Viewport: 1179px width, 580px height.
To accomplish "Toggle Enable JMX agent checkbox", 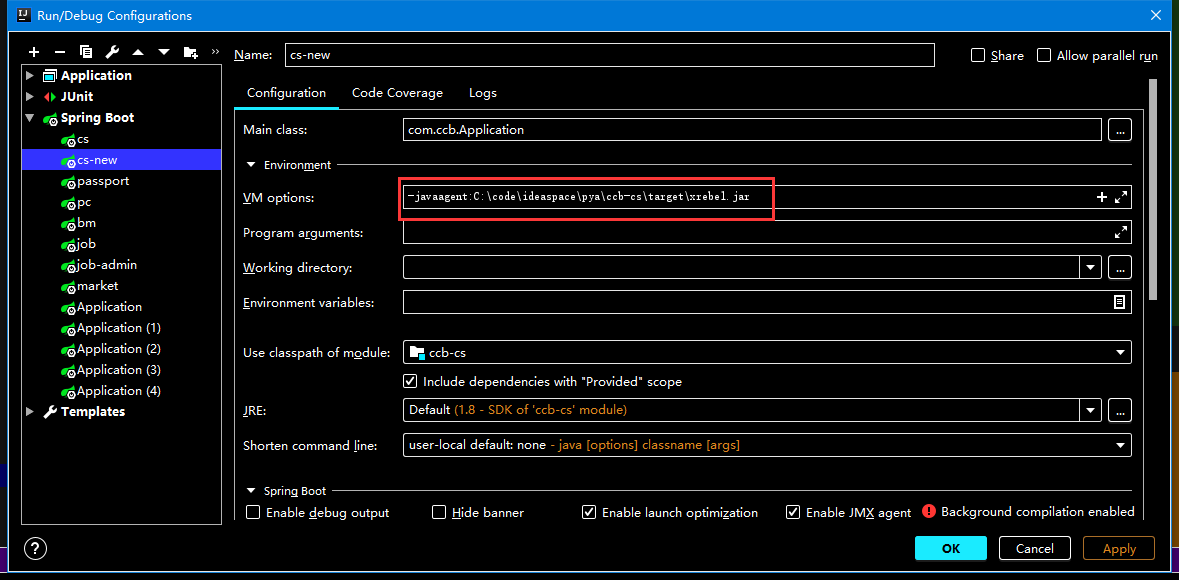I will pyautogui.click(x=793, y=512).
